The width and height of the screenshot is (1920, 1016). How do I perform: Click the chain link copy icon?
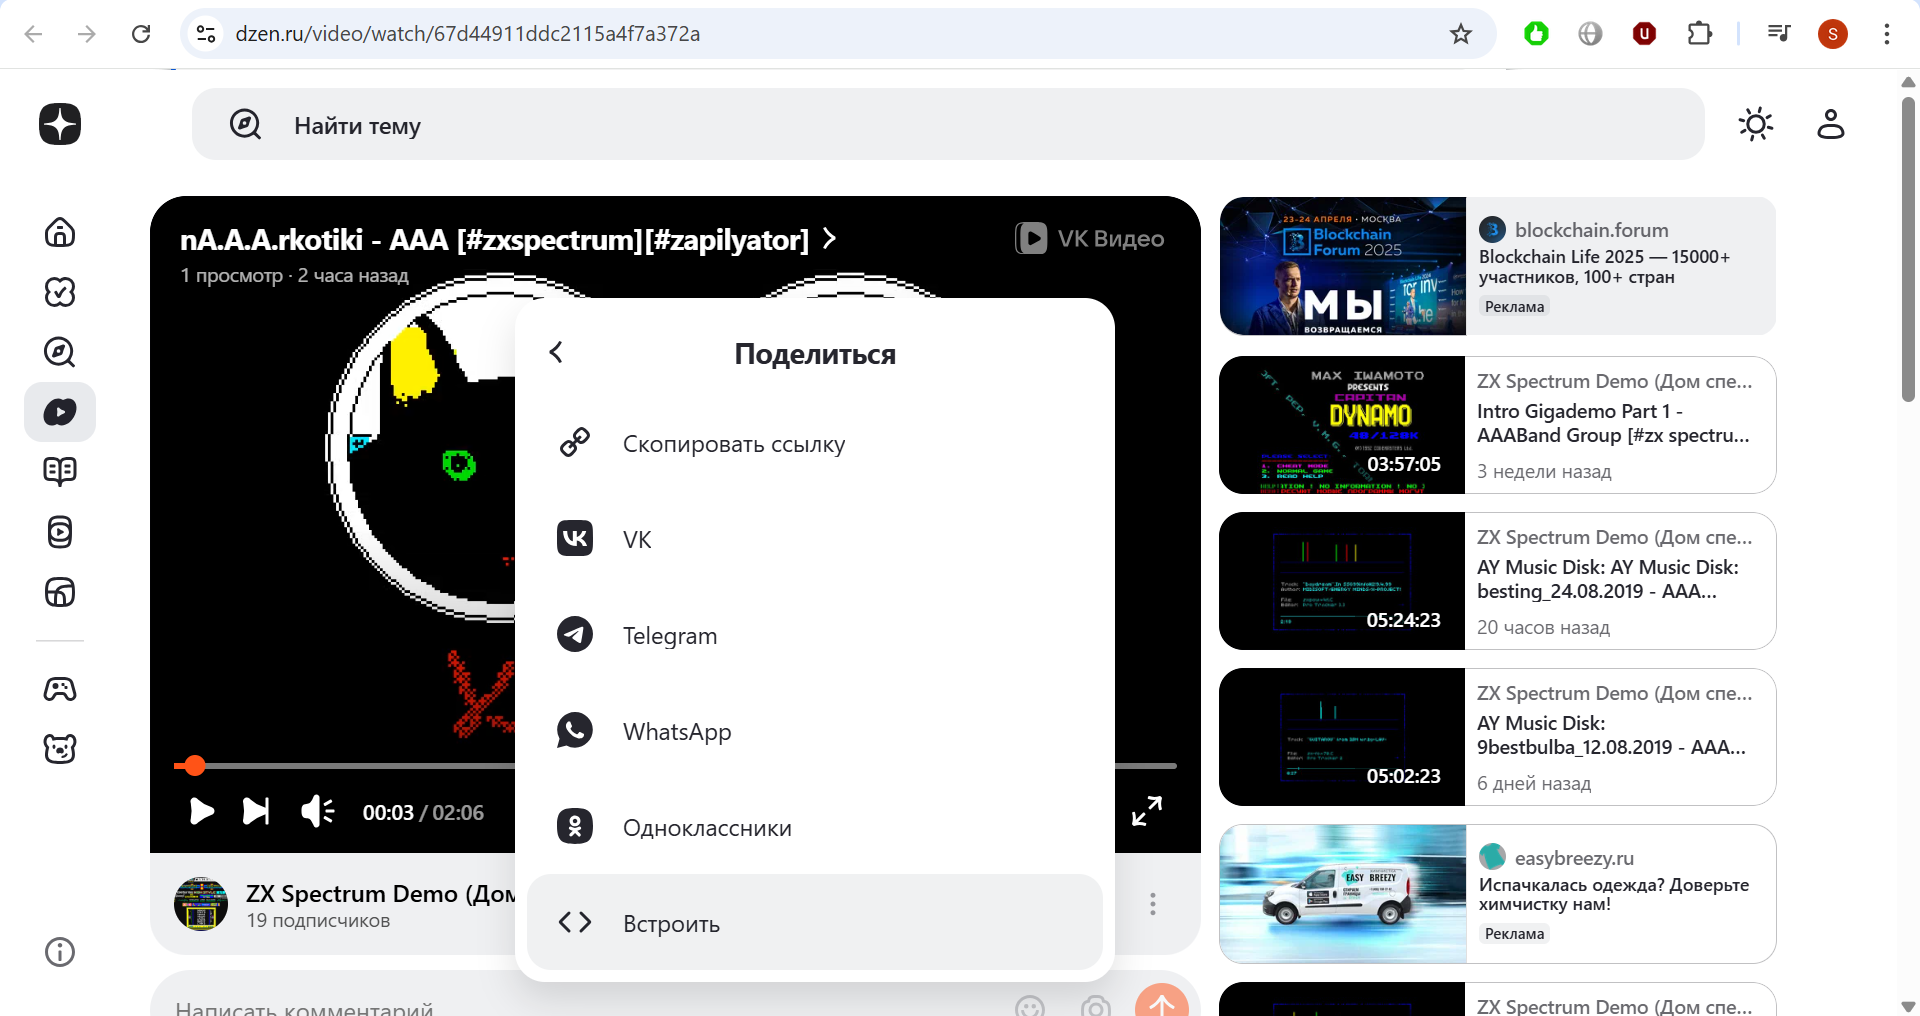point(575,442)
